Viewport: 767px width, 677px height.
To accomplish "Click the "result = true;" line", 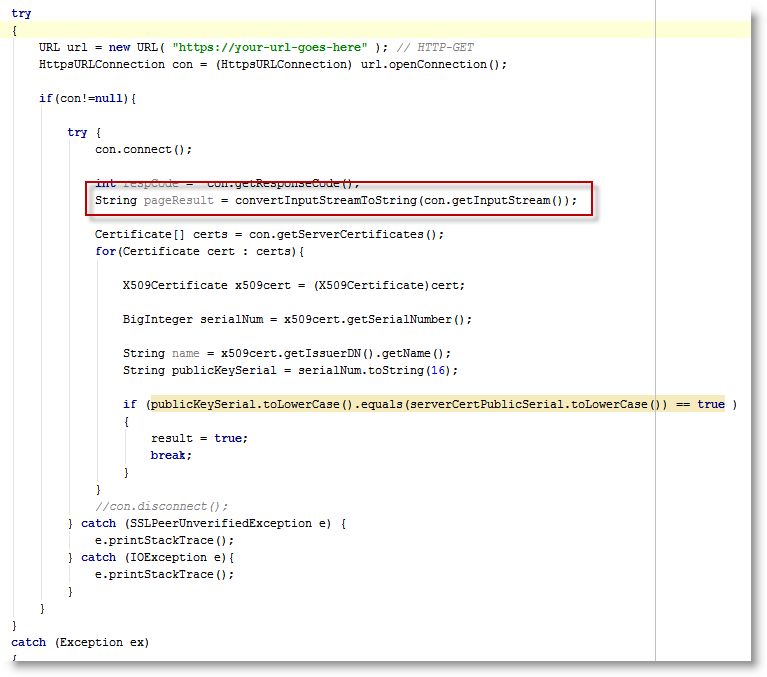I will (200, 438).
